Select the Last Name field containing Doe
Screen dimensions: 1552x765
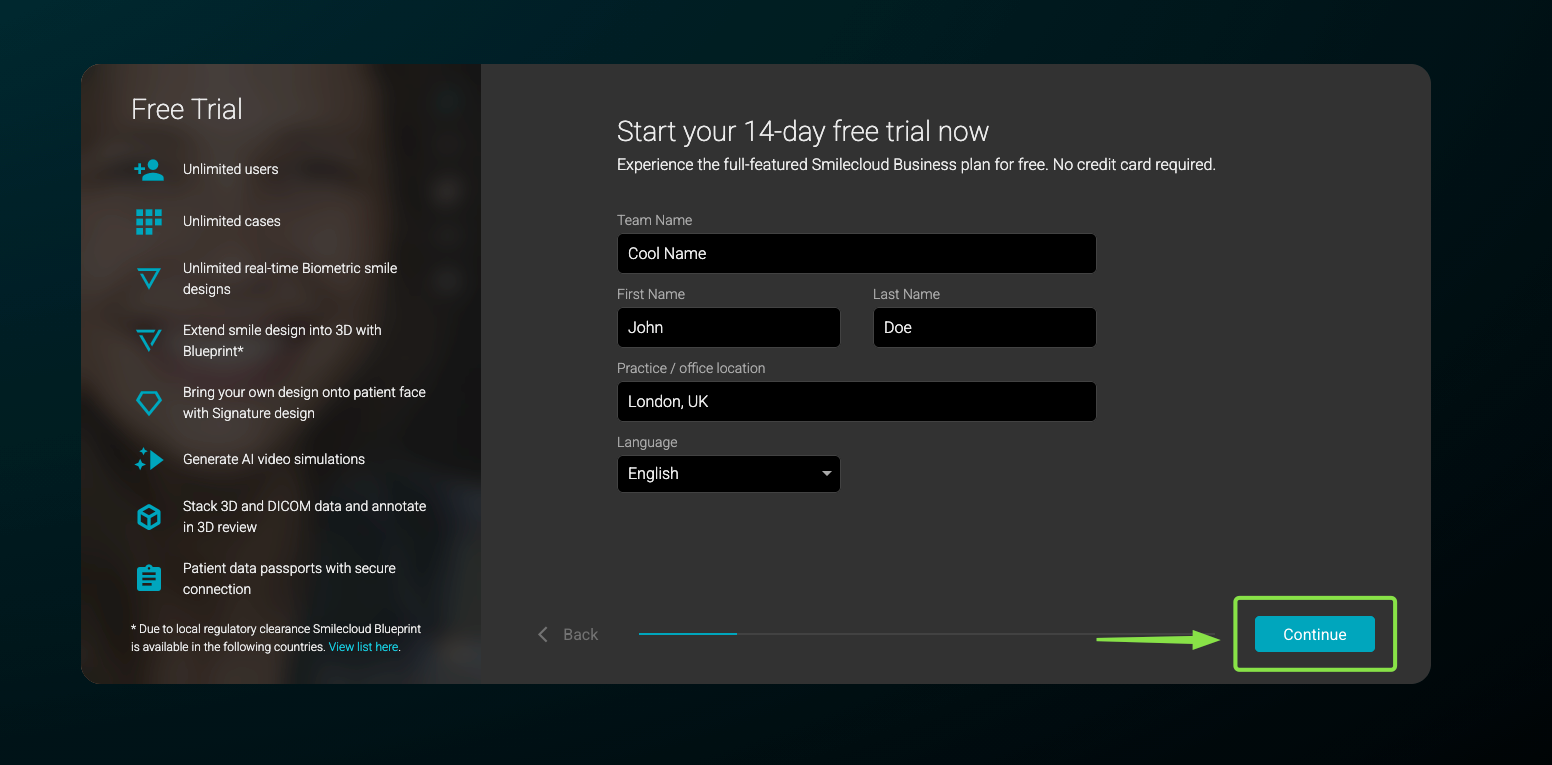tap(985, 328)
